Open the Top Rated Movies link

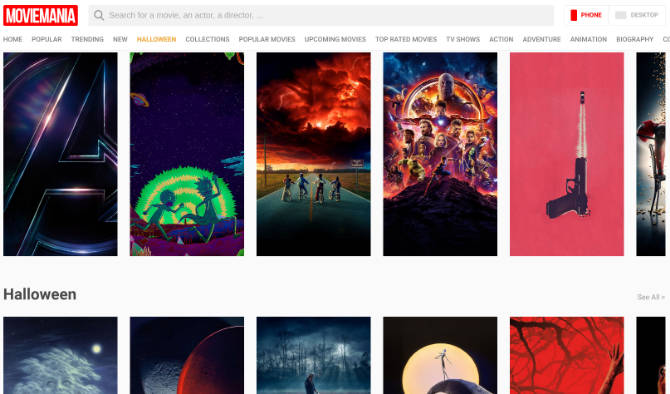click(x=406, y=39)
